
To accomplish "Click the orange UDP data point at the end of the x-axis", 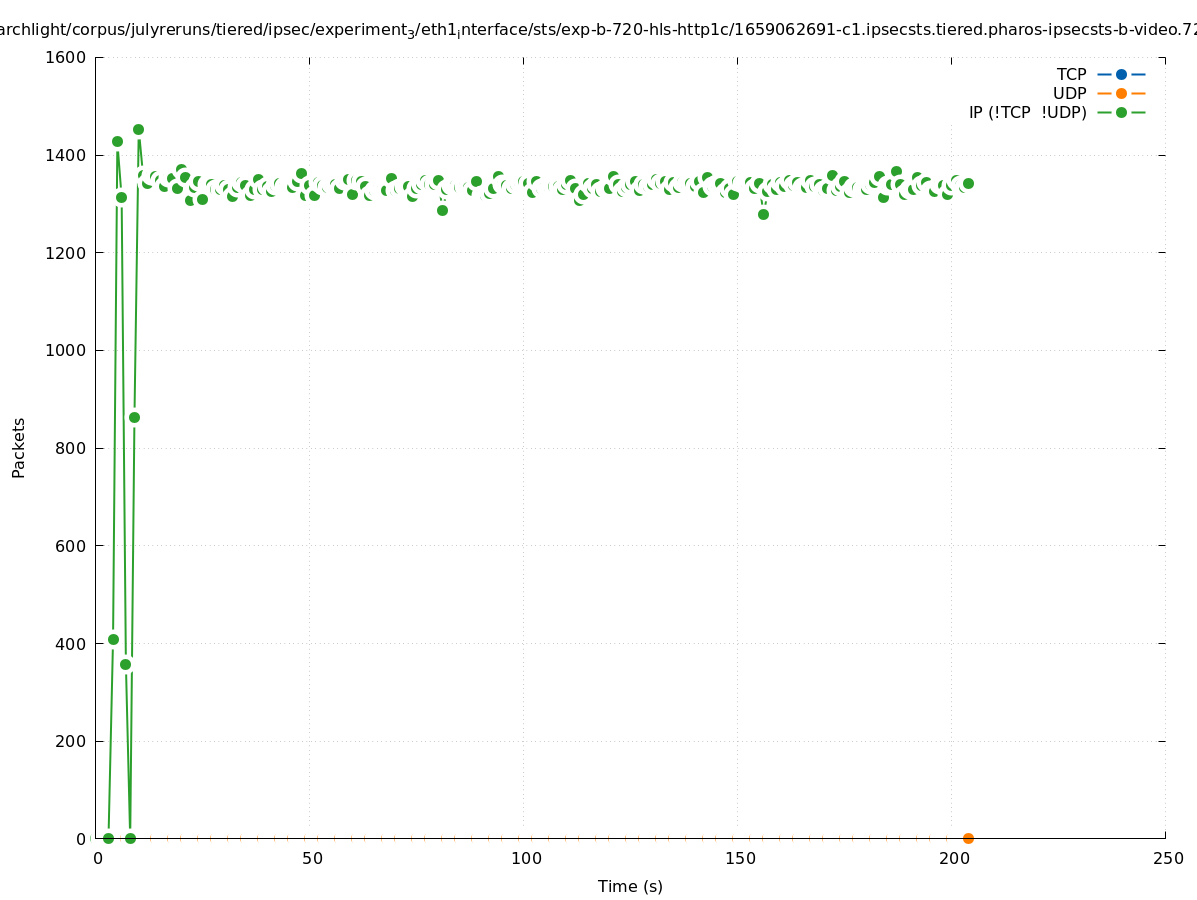I will pos(968,838).
